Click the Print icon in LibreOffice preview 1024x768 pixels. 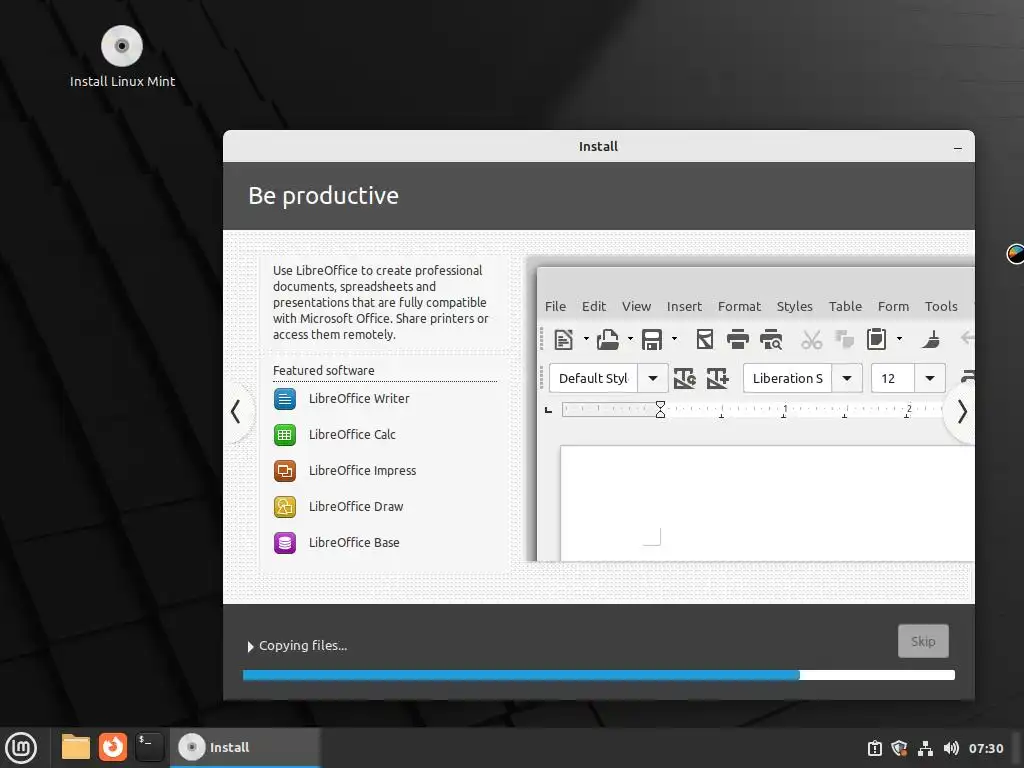tap(738, 340)
